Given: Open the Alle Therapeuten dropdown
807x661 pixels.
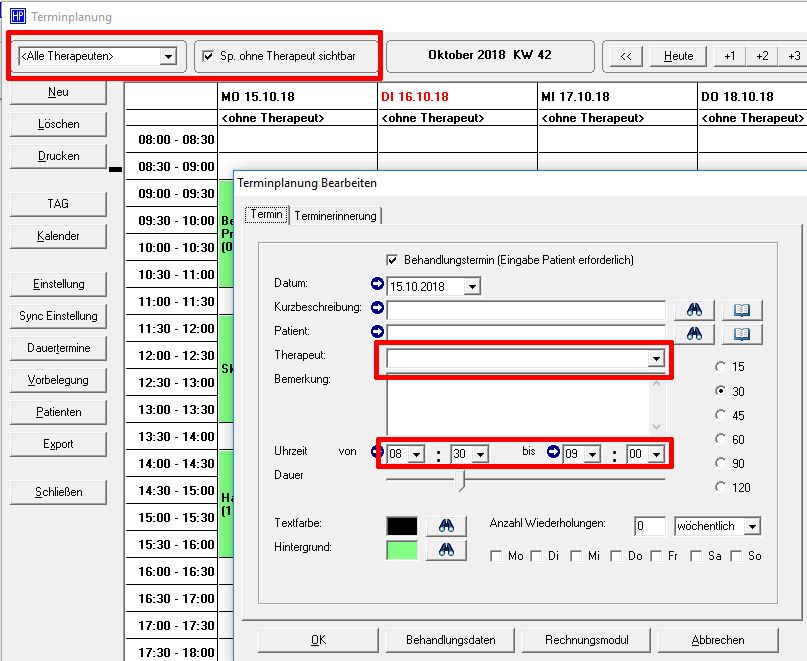Looking at the screenshot, I should point(167,57).
